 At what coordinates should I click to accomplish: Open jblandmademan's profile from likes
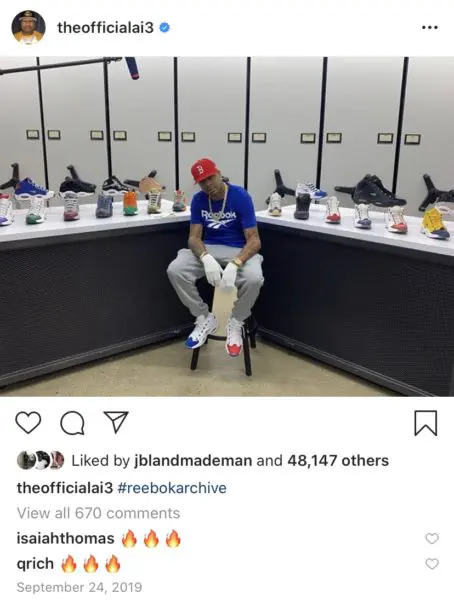(x=193, y=460)
